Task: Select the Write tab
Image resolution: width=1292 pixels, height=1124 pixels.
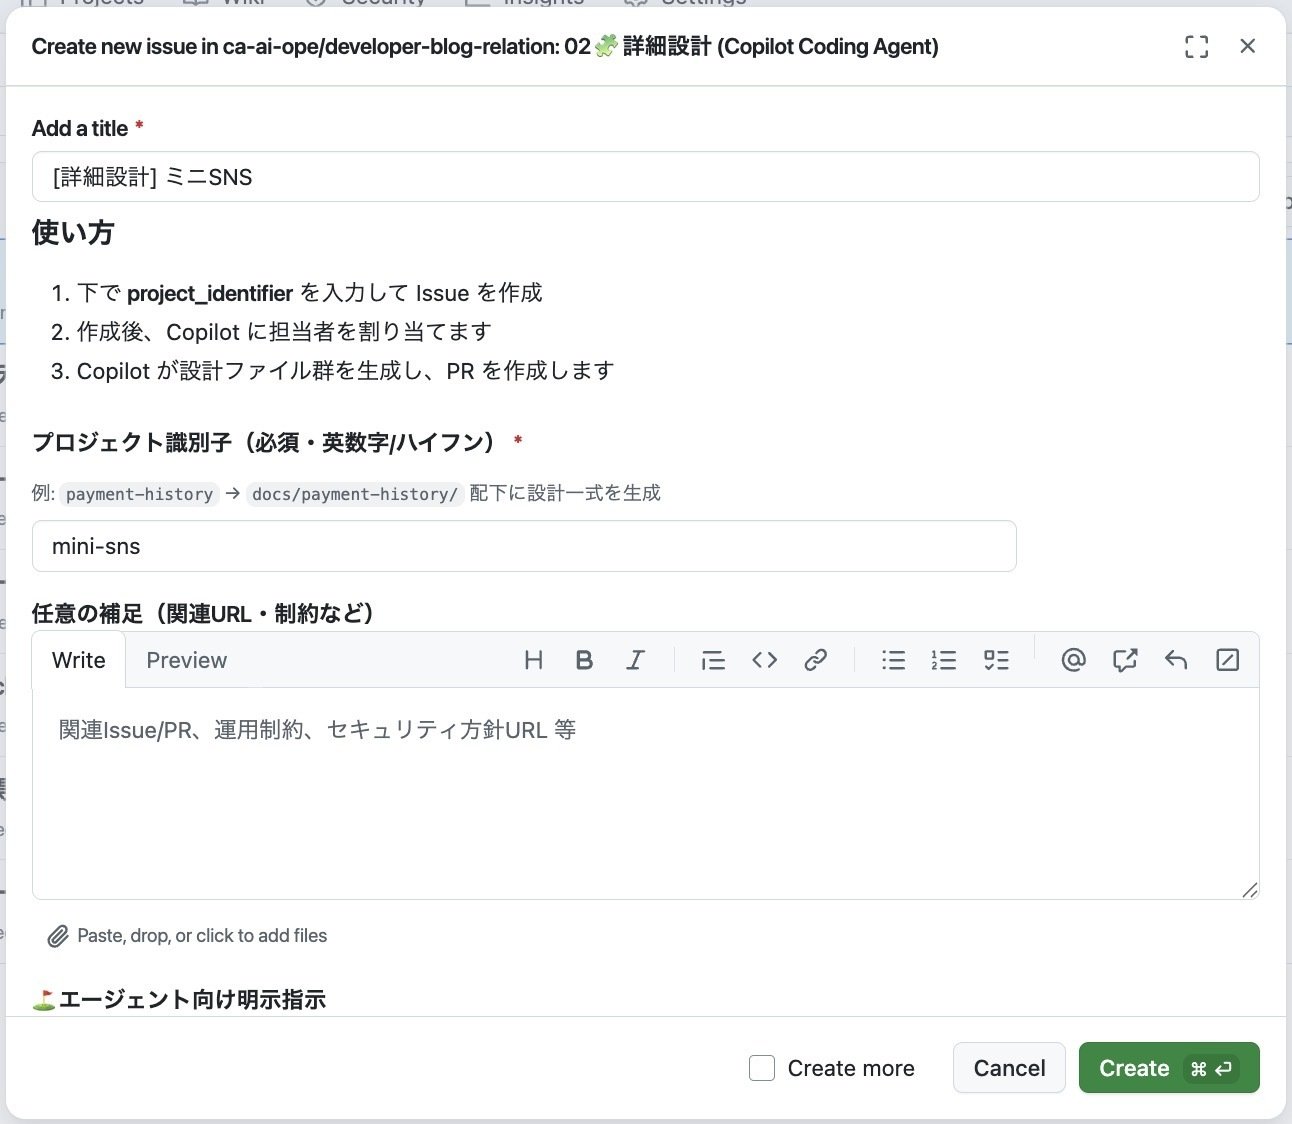Action: (x=78, y=660)
